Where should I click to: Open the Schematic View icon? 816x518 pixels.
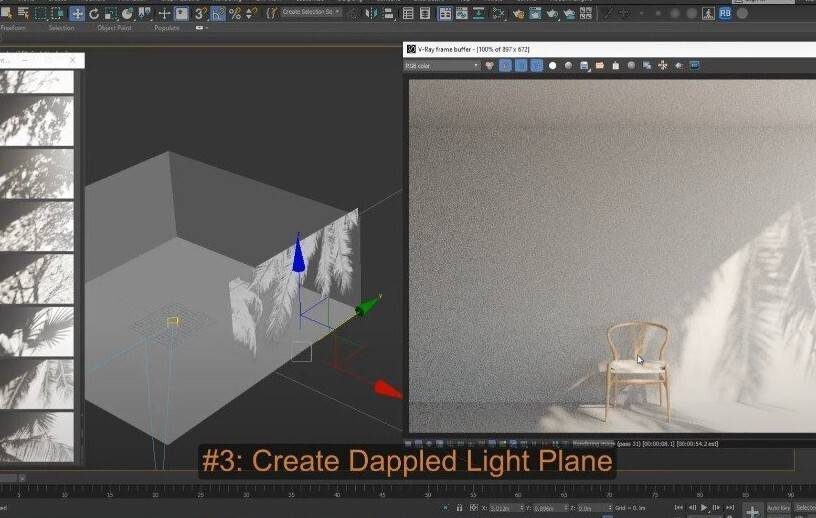(x=479, y=14)
